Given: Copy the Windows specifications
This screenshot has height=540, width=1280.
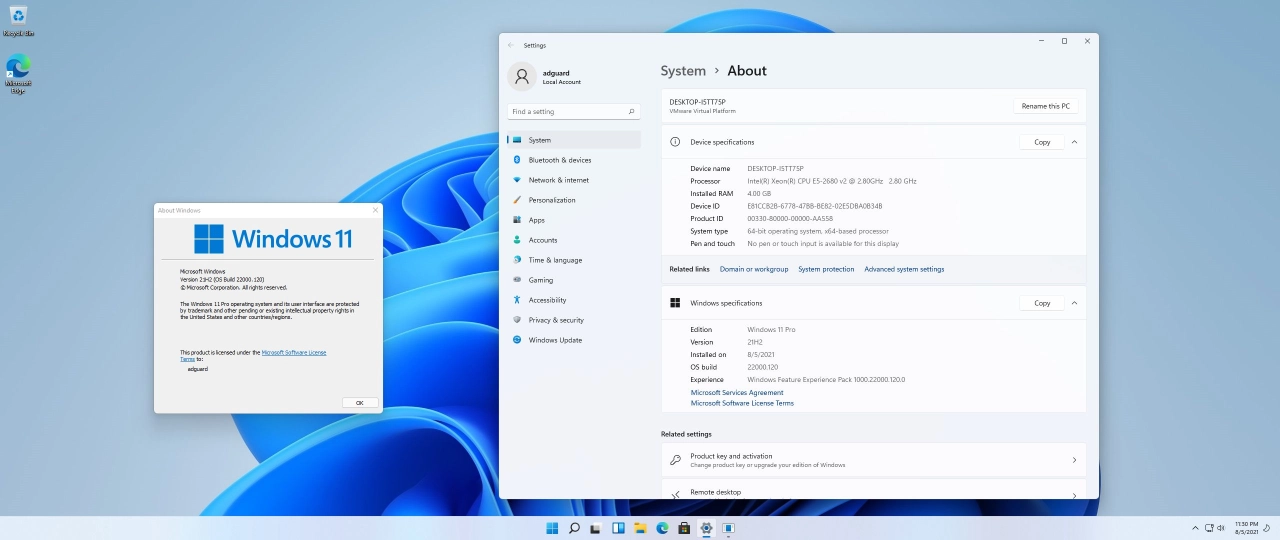Looking at the screenshot, I should pos(1042,303).
